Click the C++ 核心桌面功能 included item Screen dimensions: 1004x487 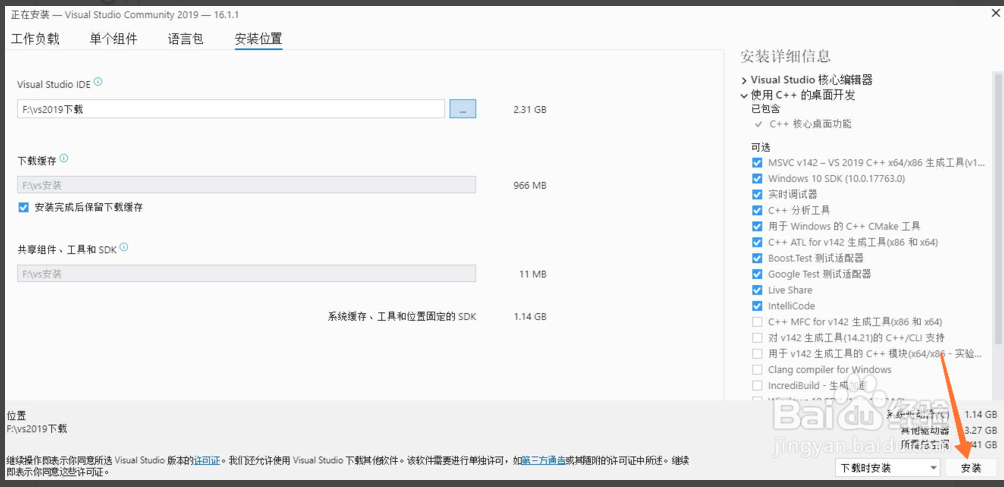coord(810,124)
